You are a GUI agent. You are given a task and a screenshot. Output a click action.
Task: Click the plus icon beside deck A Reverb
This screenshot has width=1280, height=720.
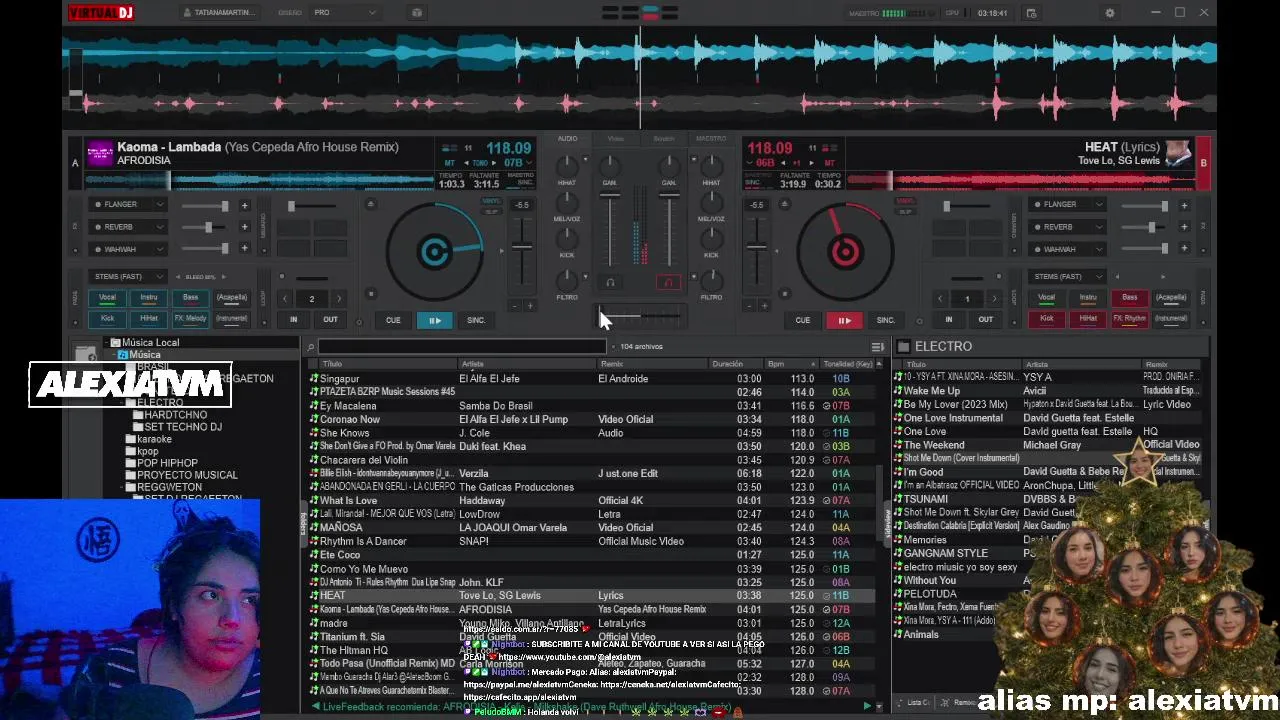(243, 227)
